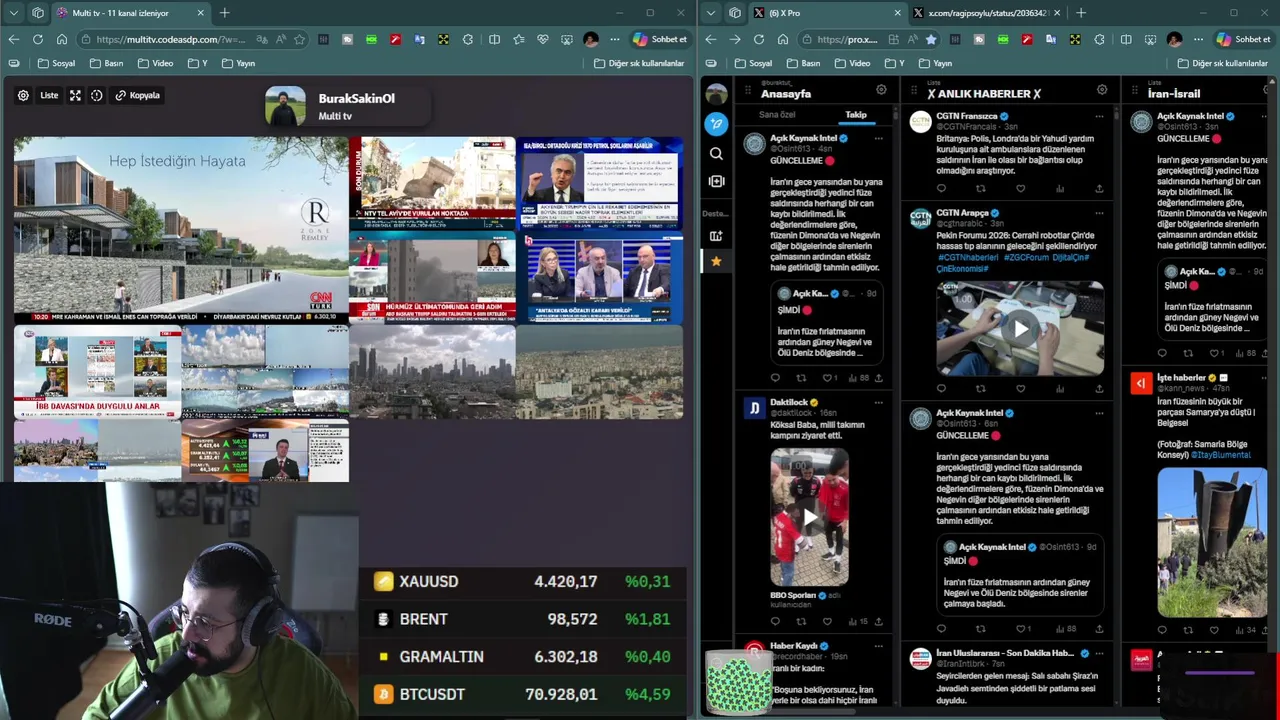Click the #ZGCForum hashtag link
The width and height of the screenshot is (1280, 720).
(1025, 257)
